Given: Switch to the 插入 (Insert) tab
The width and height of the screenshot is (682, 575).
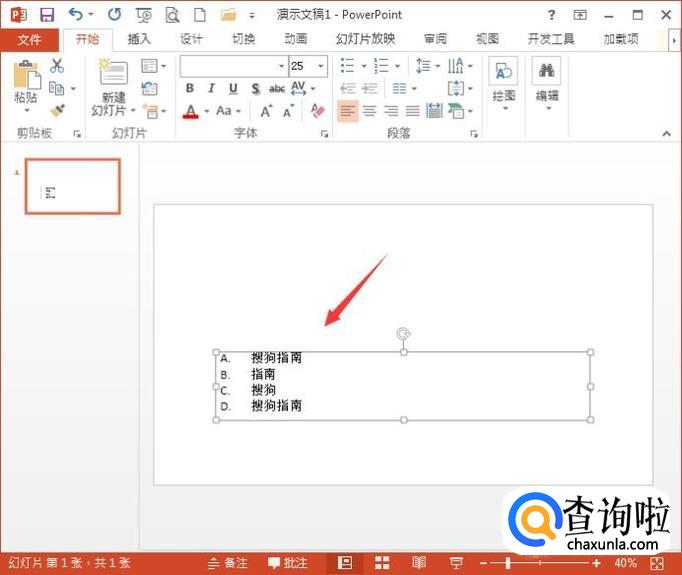Looking at the screenshot, I should (x=139, y=39).
